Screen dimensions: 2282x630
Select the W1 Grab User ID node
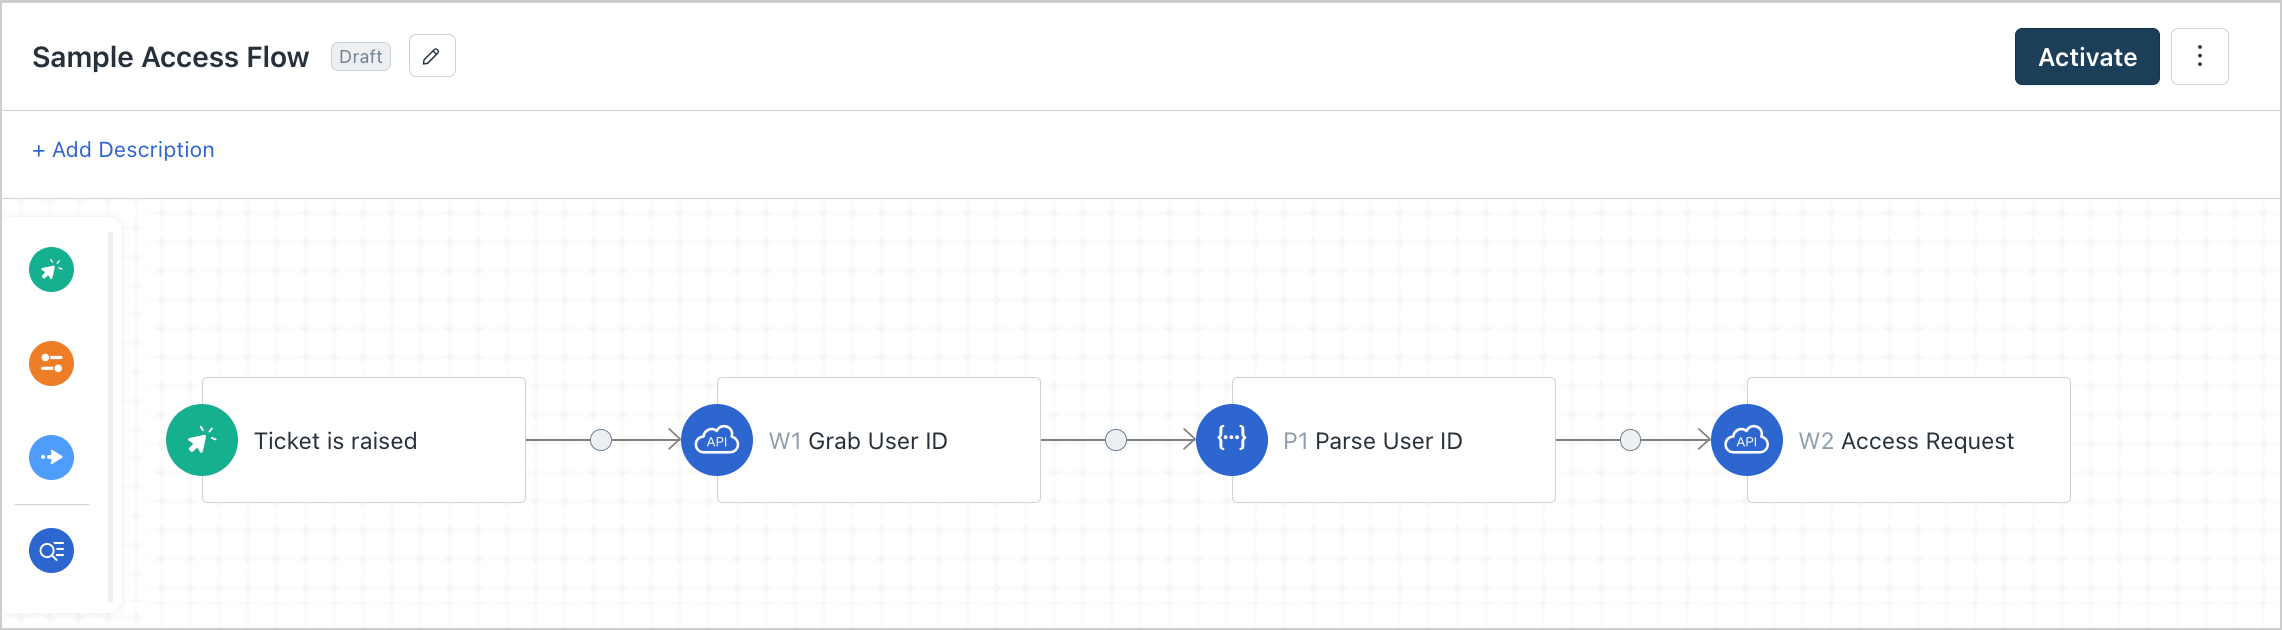tap(890, 440)
